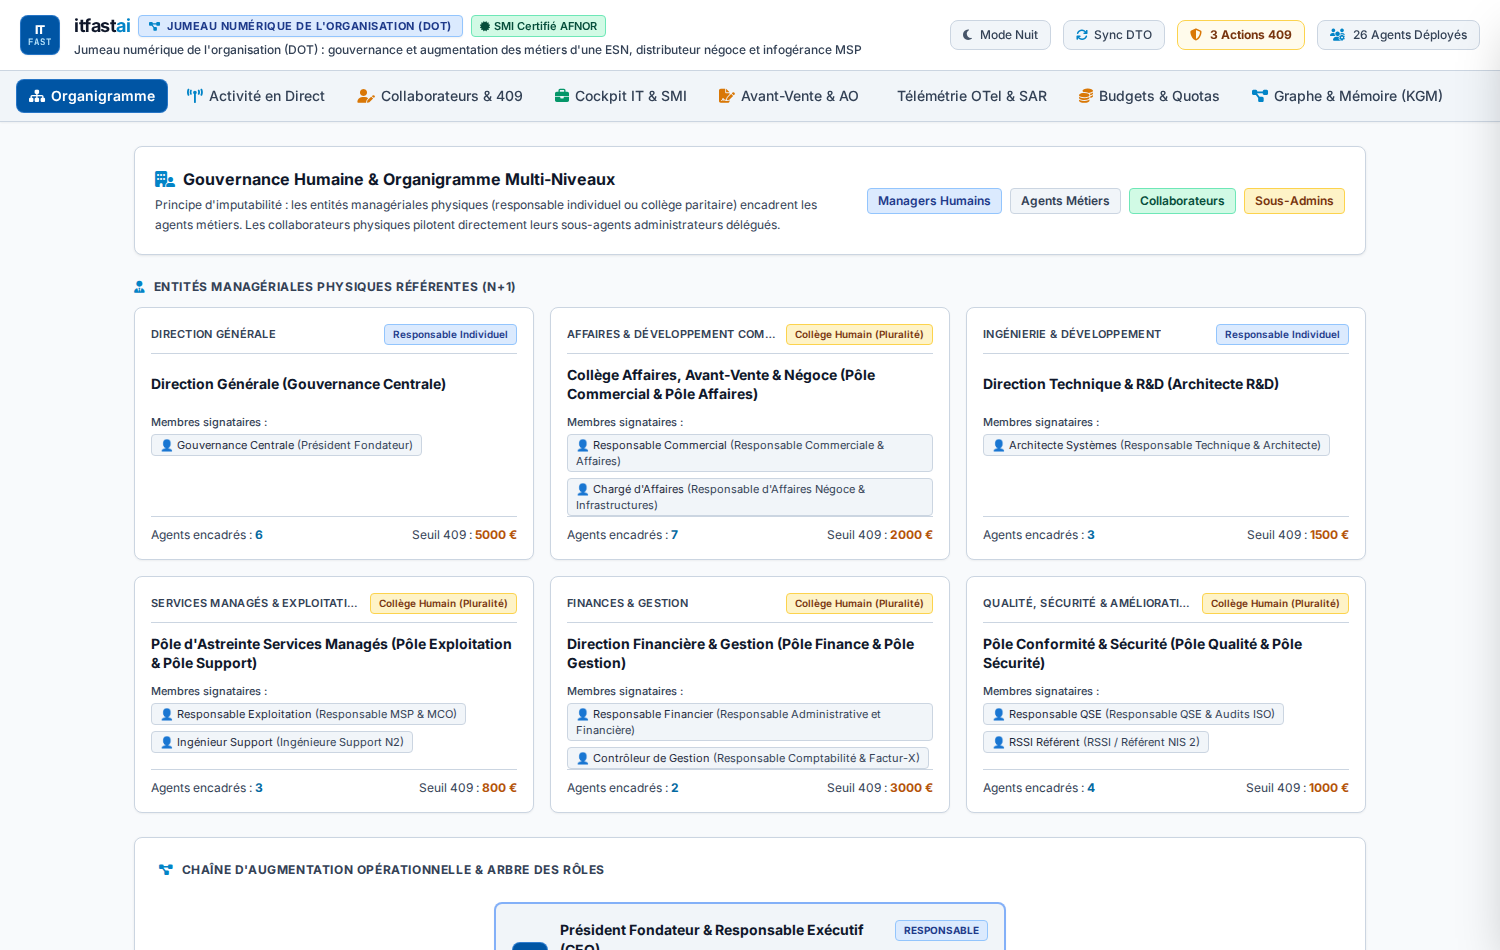Open Collaborateurs & 409 tab
The width and height of the screenshot is (1500, 950).
click(440, 96)
